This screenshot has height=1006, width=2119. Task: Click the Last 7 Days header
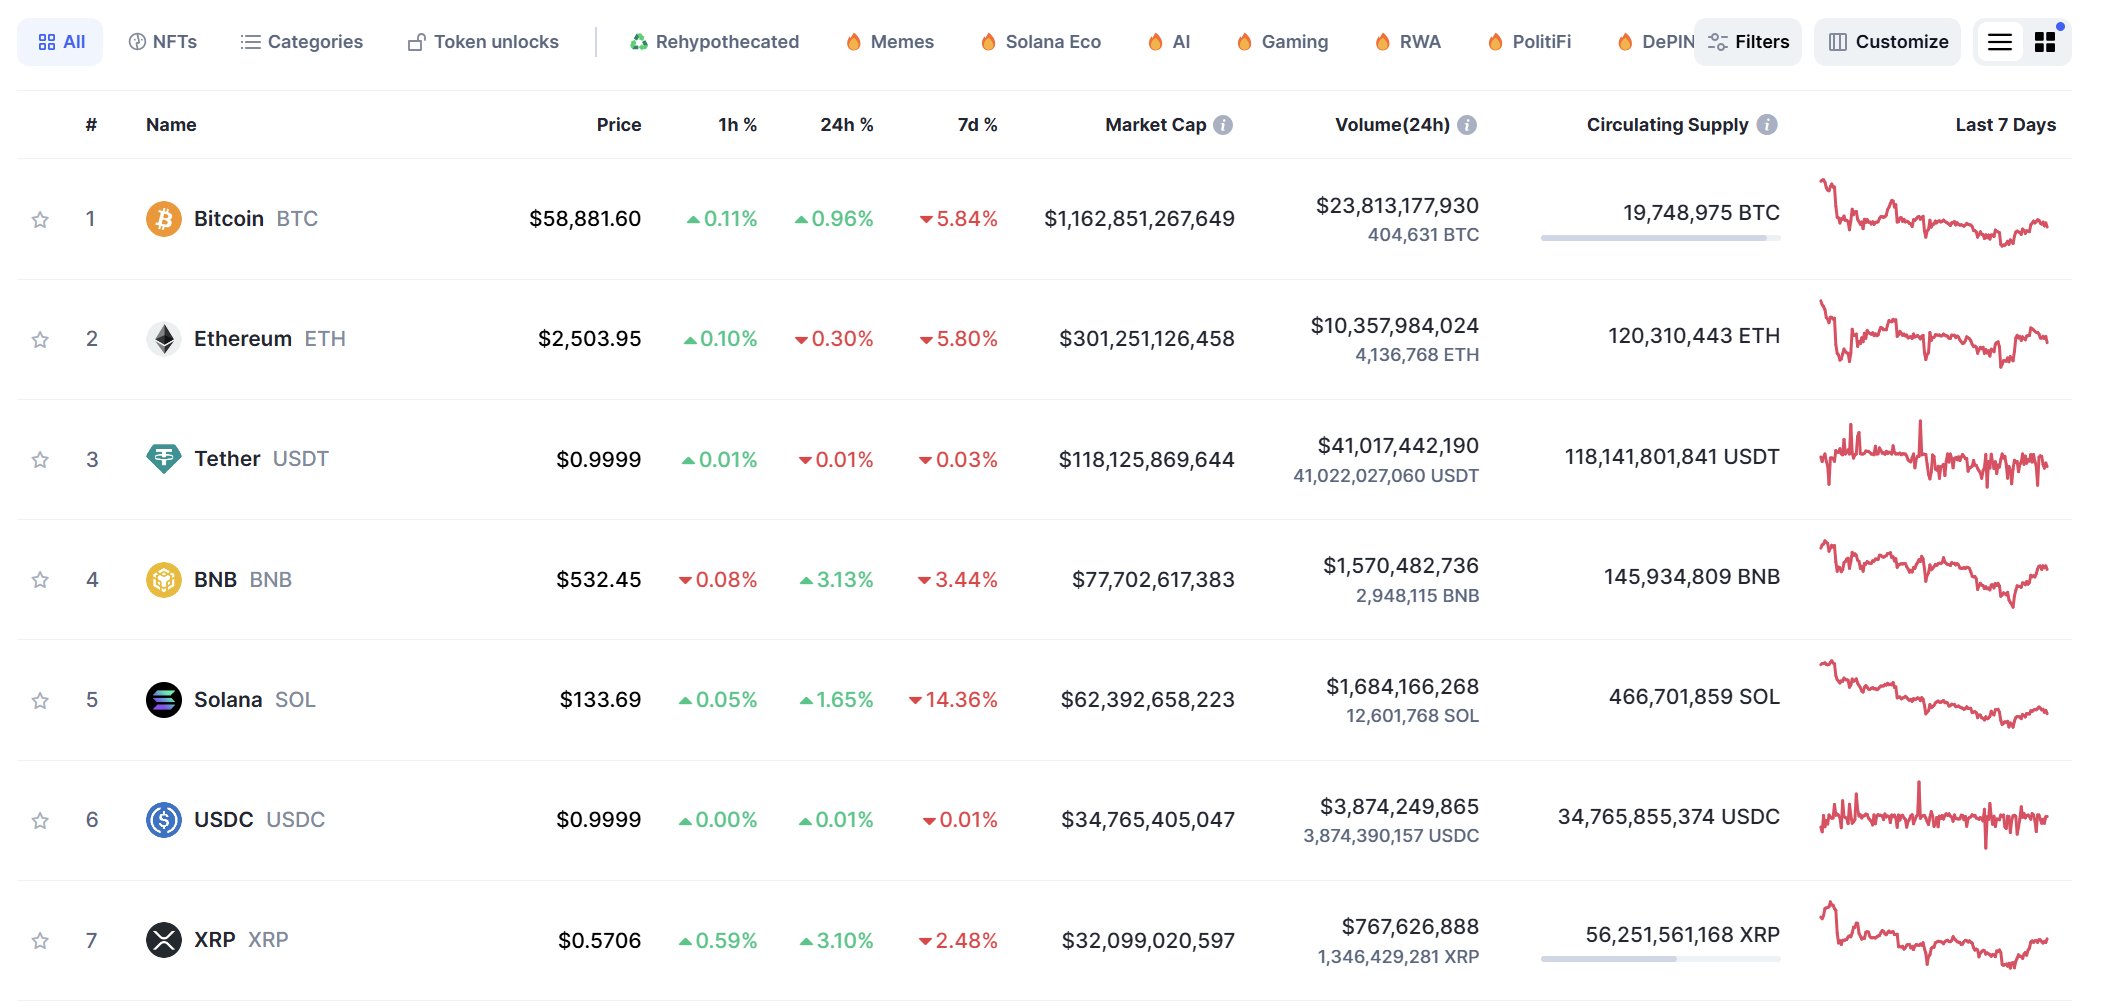[2005, 125]
